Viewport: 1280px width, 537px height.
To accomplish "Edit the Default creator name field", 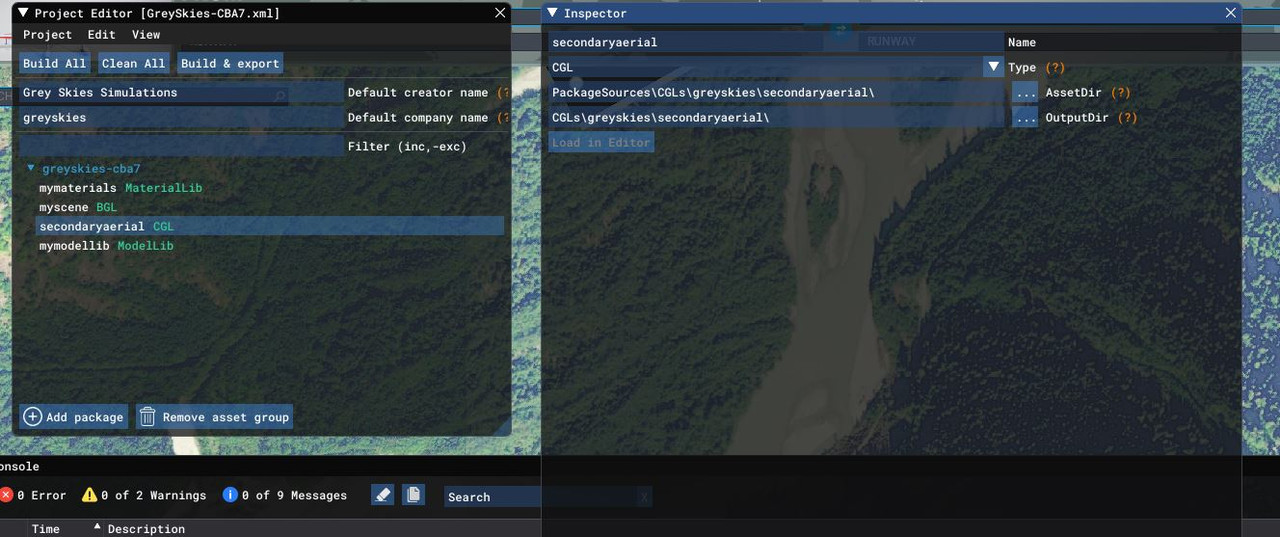I will tap(182, 92).
